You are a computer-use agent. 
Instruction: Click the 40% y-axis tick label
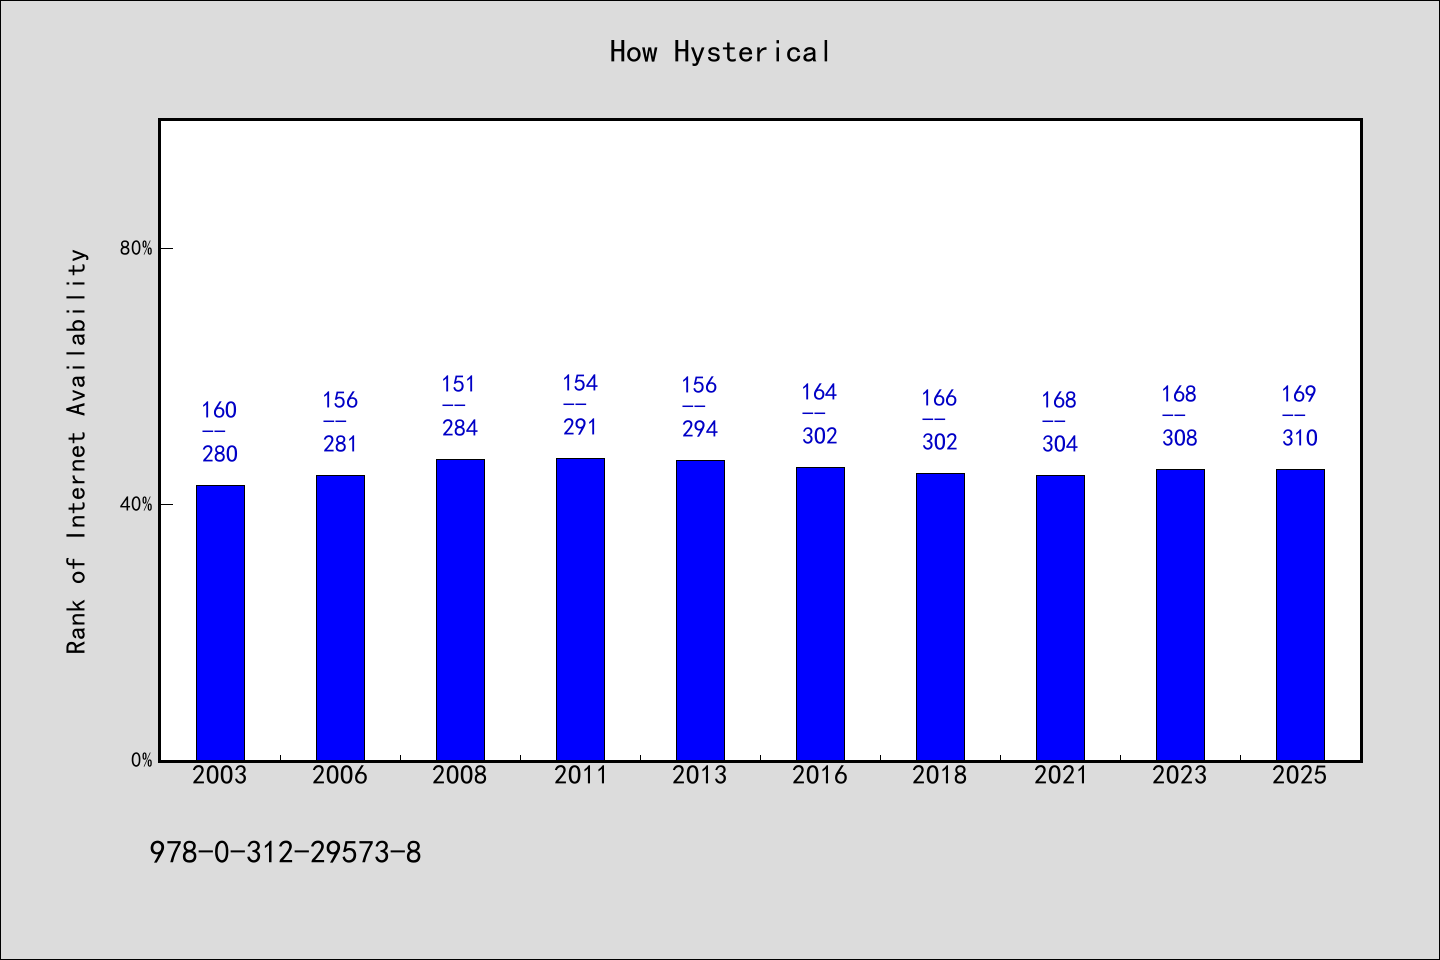click(x=136, y=504)
